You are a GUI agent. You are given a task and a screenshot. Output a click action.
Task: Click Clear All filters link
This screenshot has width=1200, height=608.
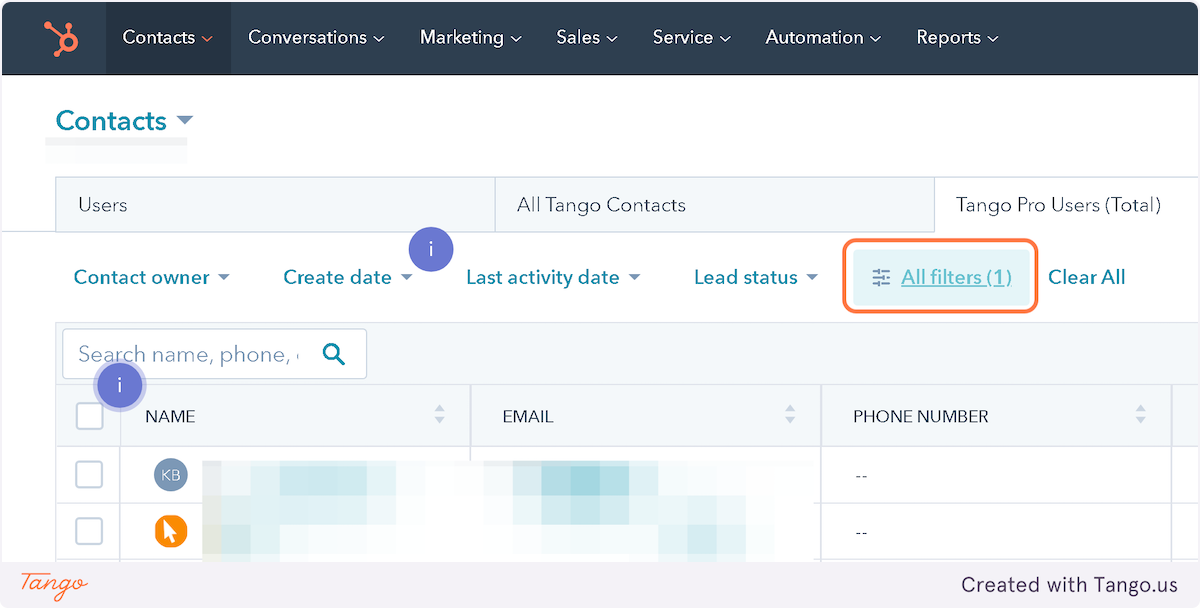click(x=1086, y=277)
